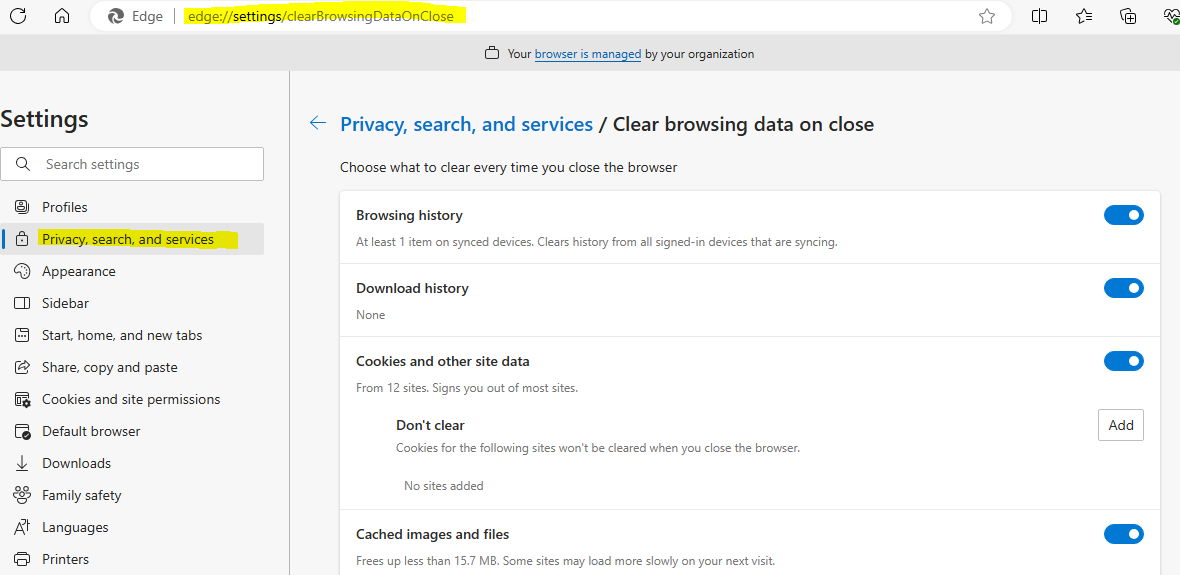Image resolution: width=1180 pixels, height=575 pixels.
Task: Click the Printers icon
Action: tap(22, 559)
